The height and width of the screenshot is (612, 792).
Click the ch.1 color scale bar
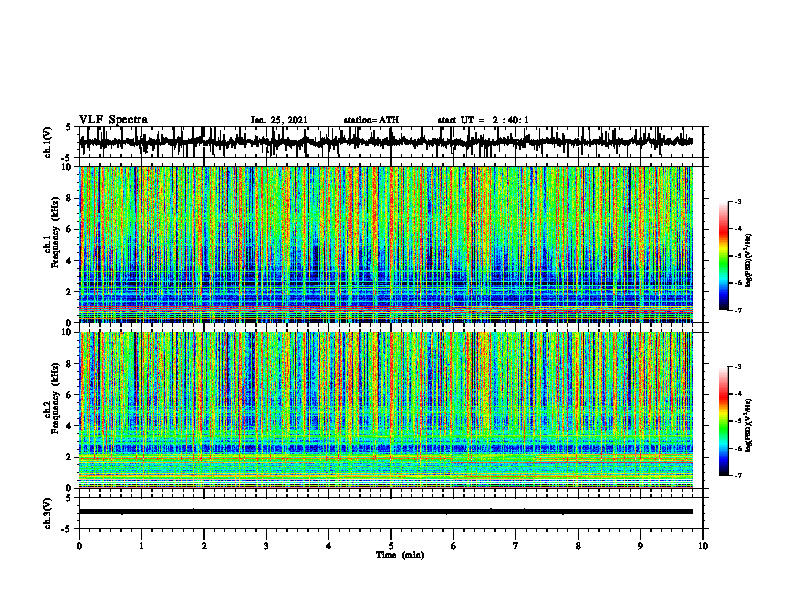click(x=724, y=256)
